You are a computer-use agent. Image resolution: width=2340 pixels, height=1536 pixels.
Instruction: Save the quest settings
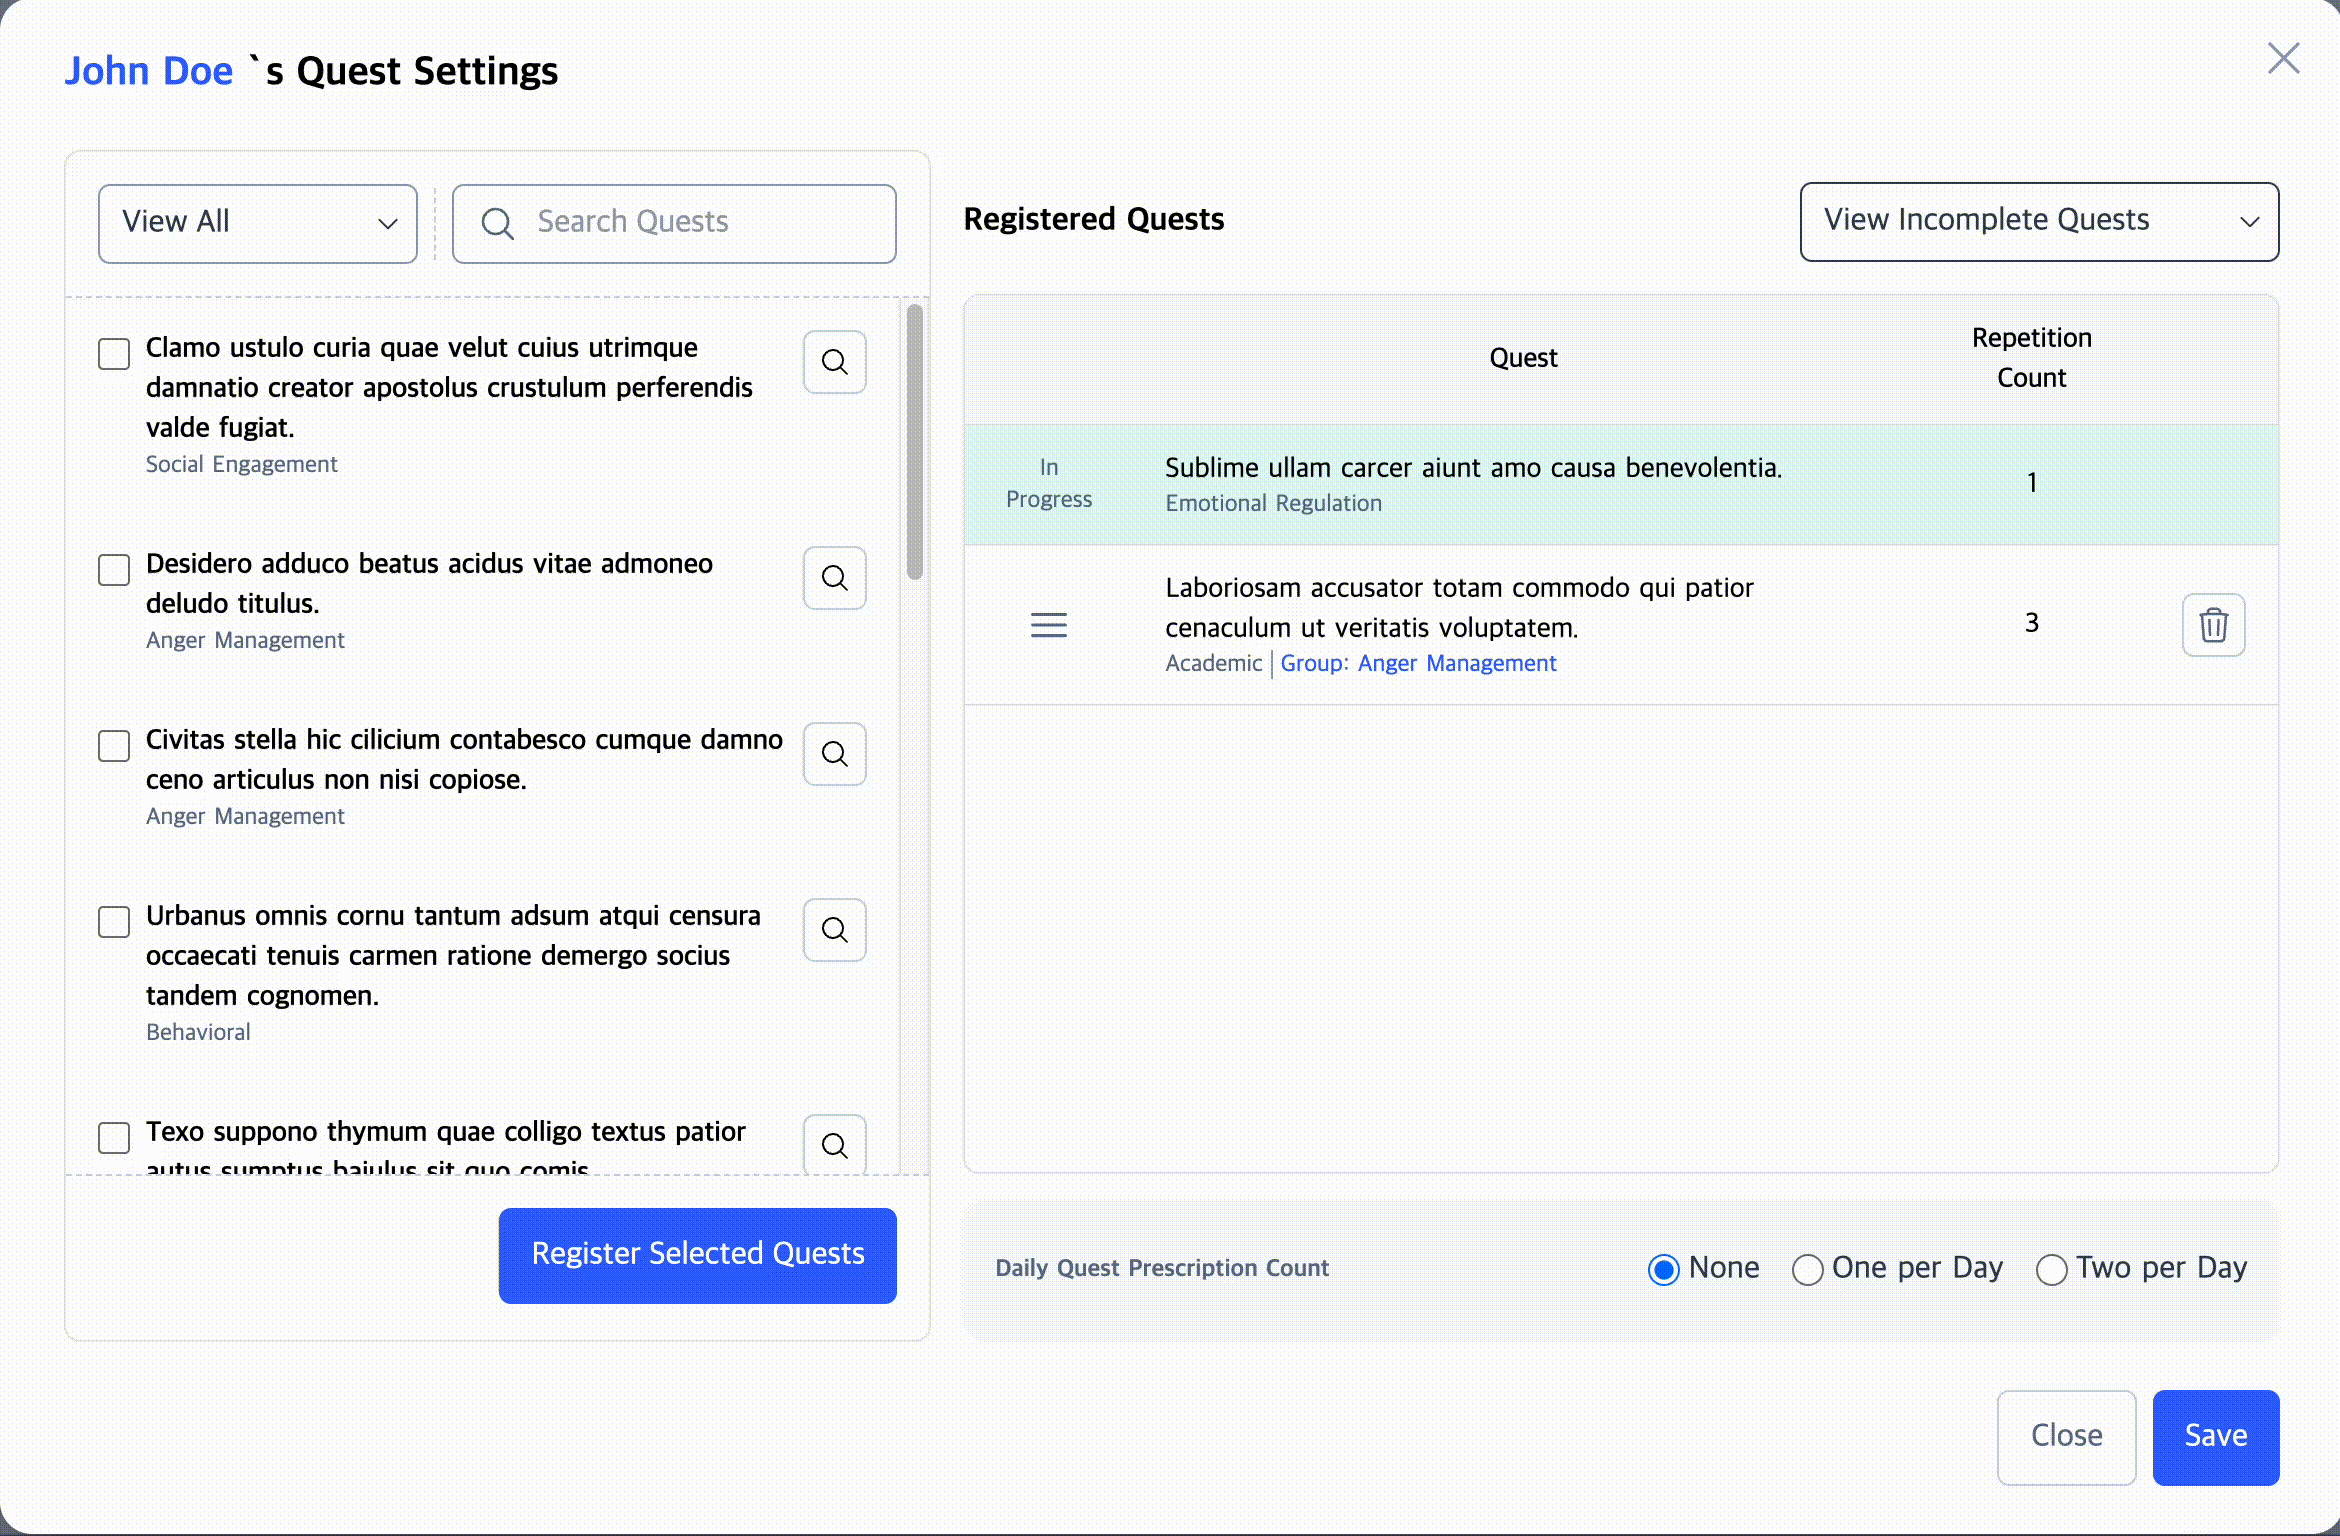point(2215,1437)
